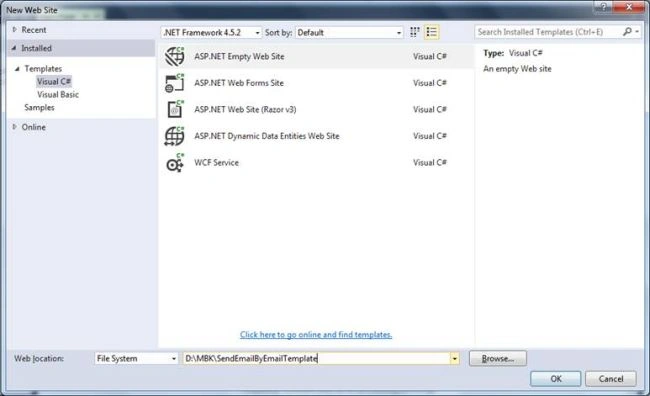
Task: Open the .NET Framework 4.5.2 dropdown
Action: [x=211, y=32]
